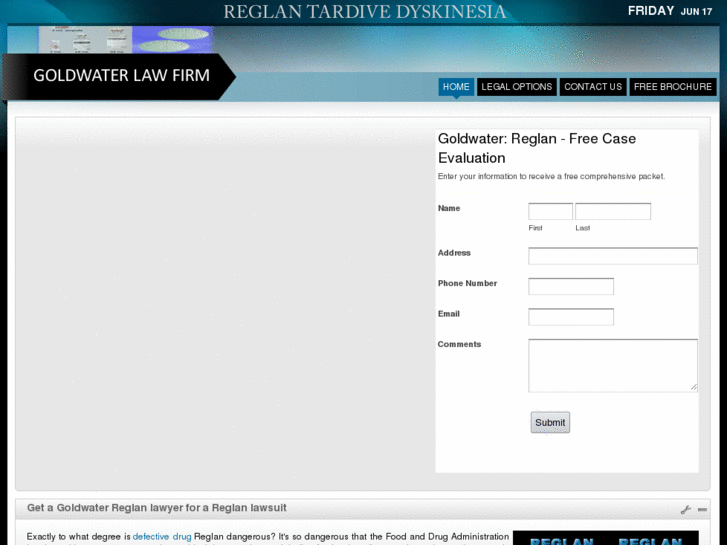Image resolution: width=727 pixels, height=545 pixels.
Task: Click into the Address field
Action: tap(612, 256)
